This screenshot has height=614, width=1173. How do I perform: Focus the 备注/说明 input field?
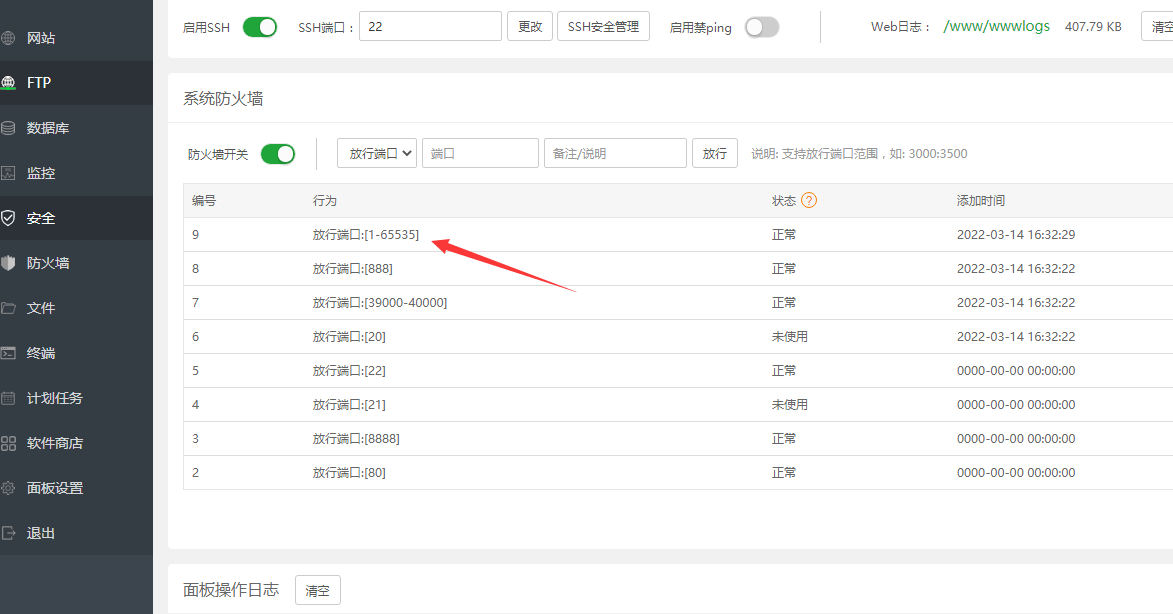(x=615, y=154)
